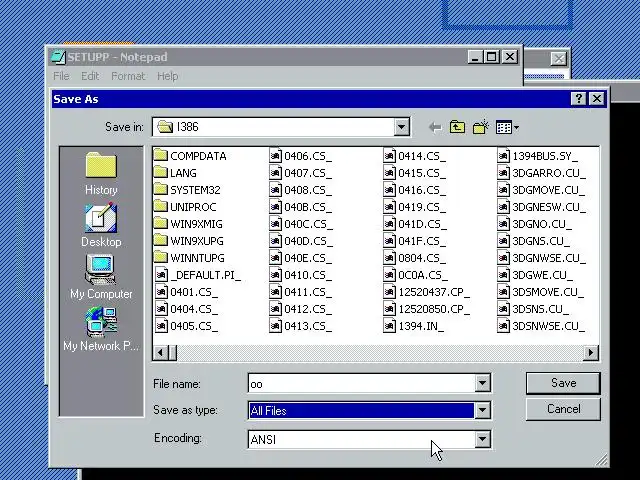Click the file list right scroll arrow

coord(590,353)
